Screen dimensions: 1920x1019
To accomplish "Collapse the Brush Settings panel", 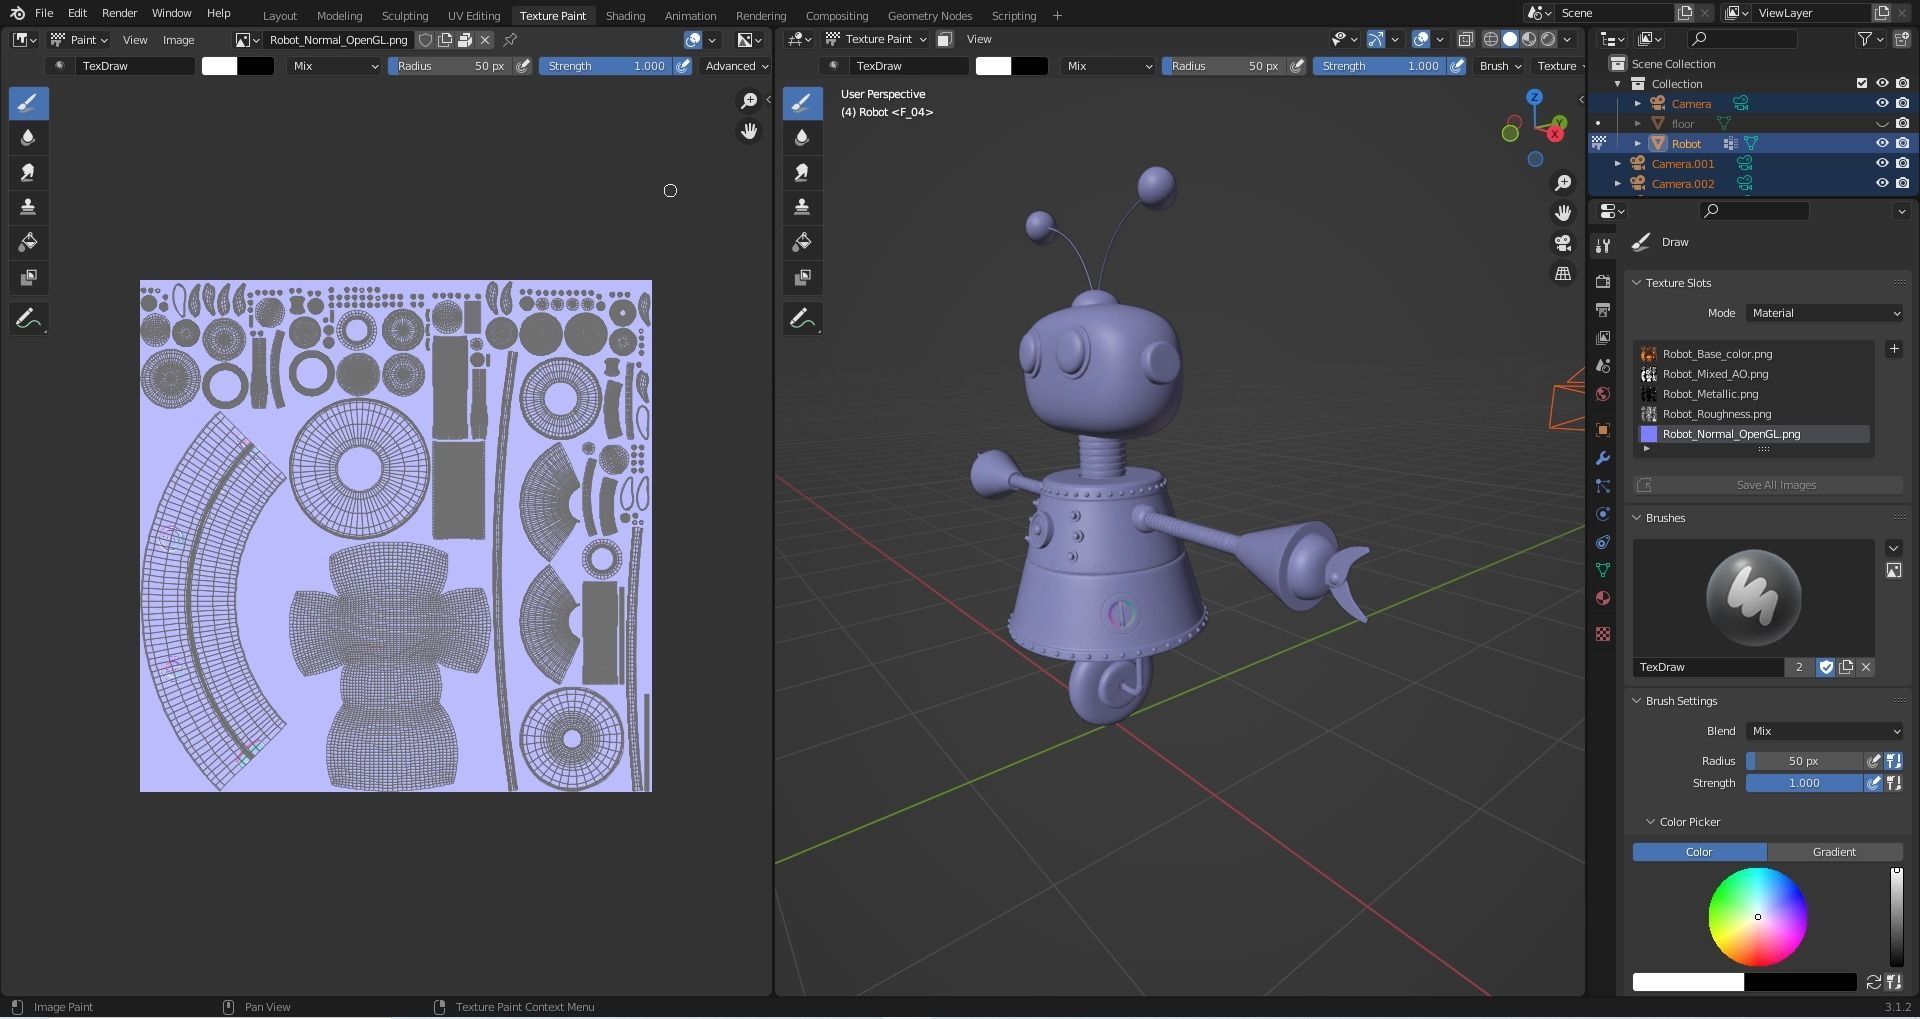I will click(x=1637, y=701).
